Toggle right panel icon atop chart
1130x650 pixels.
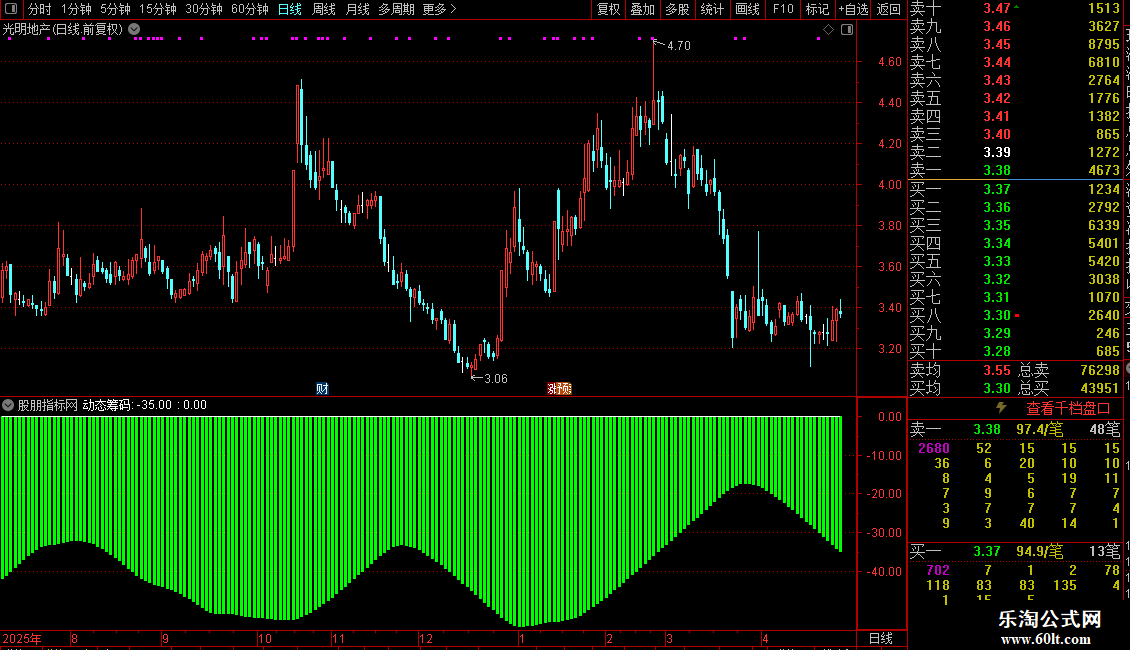(847, 30)
